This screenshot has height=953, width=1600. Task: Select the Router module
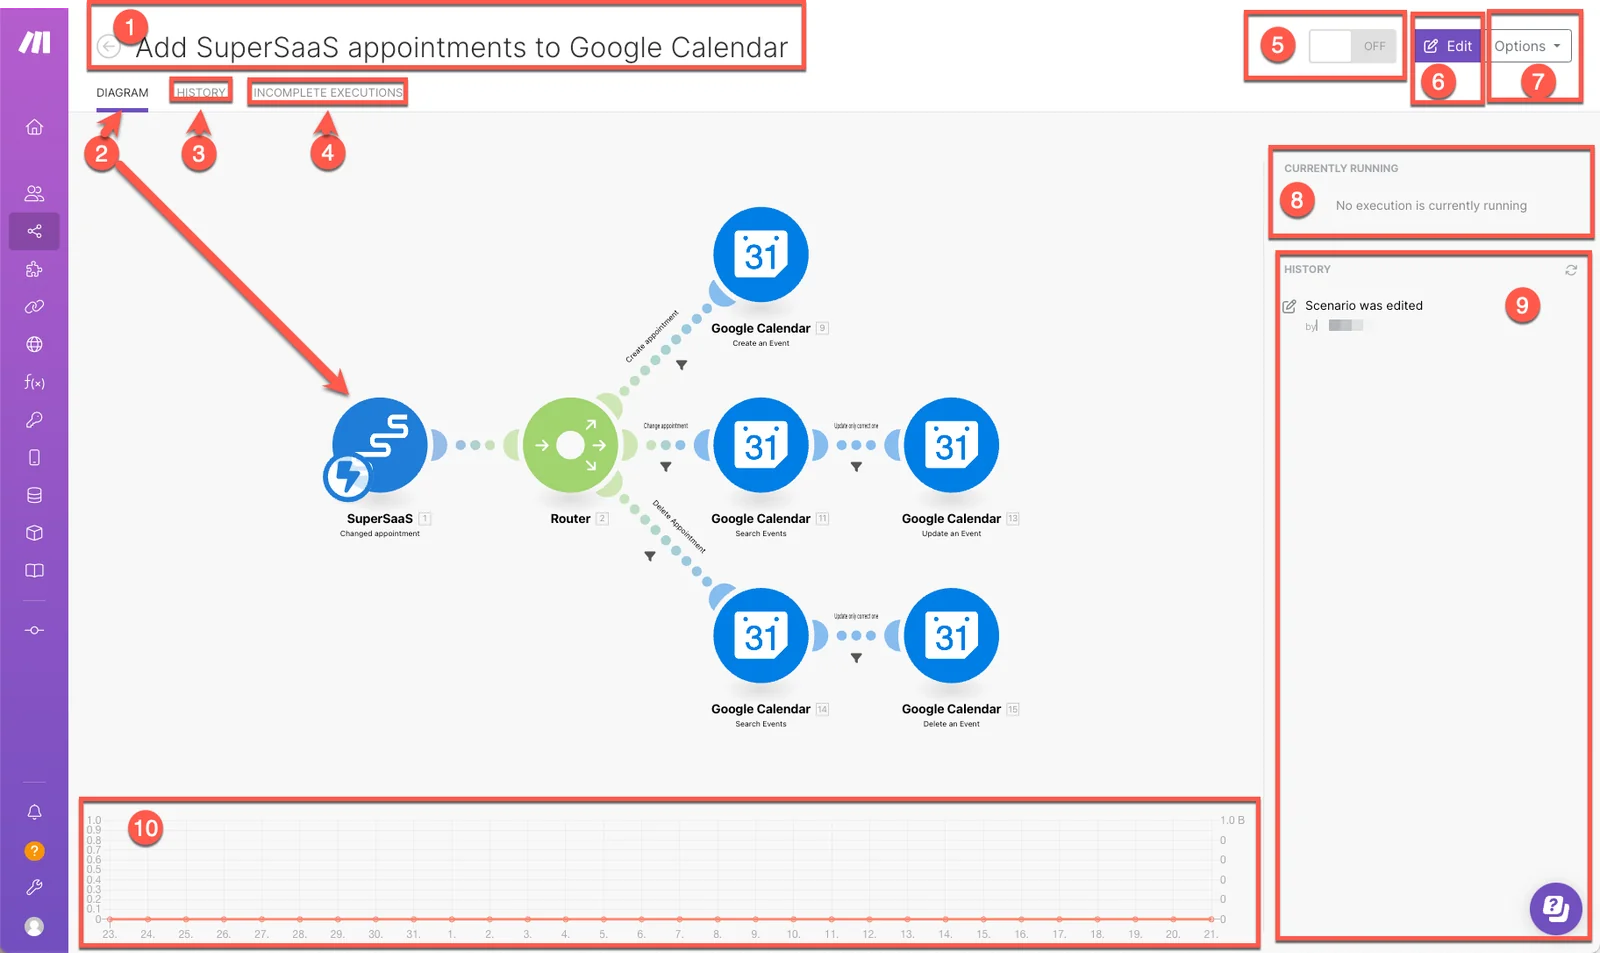pos(571,446)
